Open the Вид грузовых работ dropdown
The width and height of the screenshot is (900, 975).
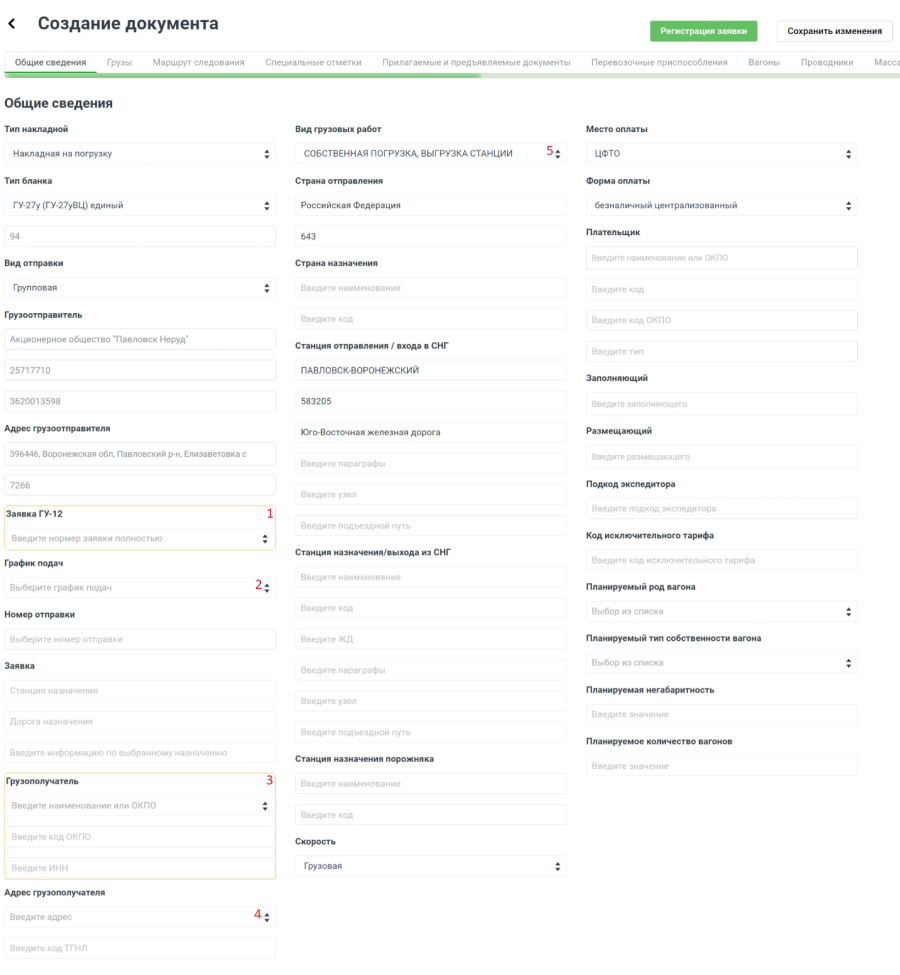(430, 154)
